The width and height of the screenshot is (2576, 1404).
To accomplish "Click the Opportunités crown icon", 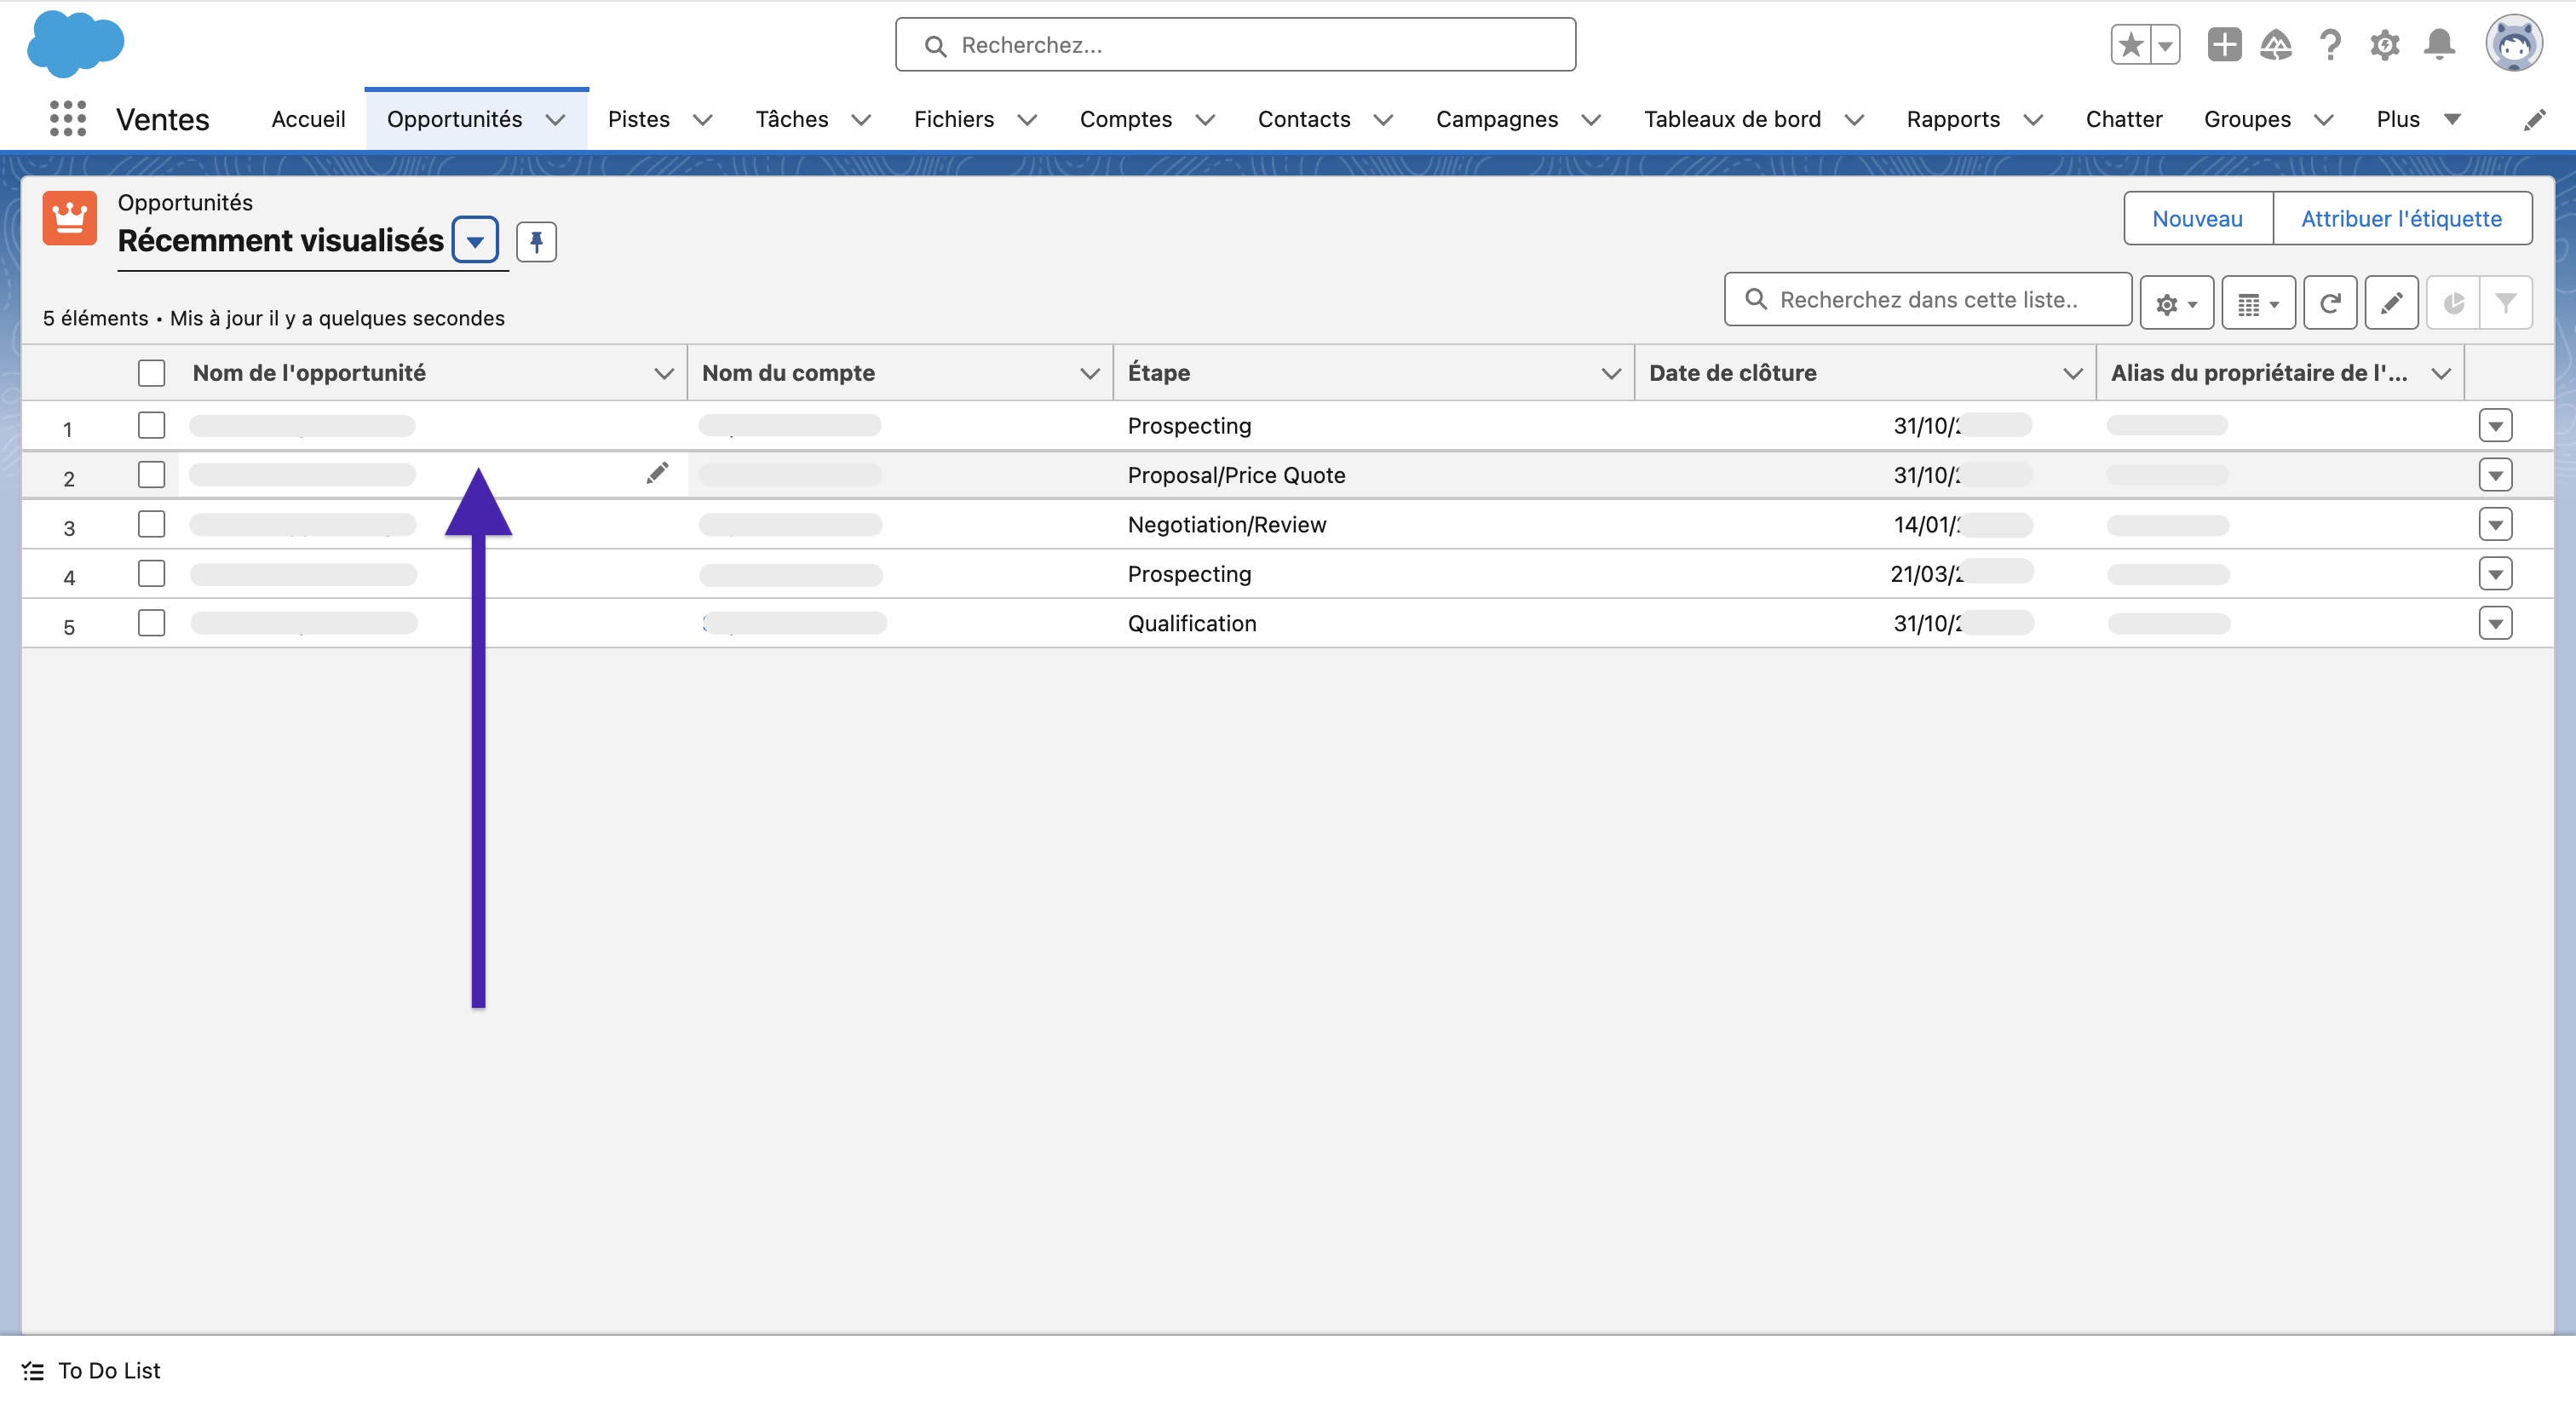I will point(69,218).
